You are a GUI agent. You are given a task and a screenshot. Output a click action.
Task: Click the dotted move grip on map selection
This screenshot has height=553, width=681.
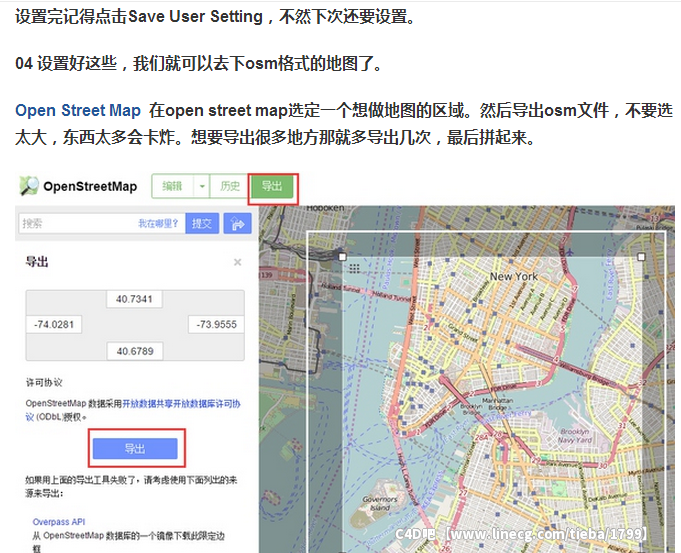[354, 269]
